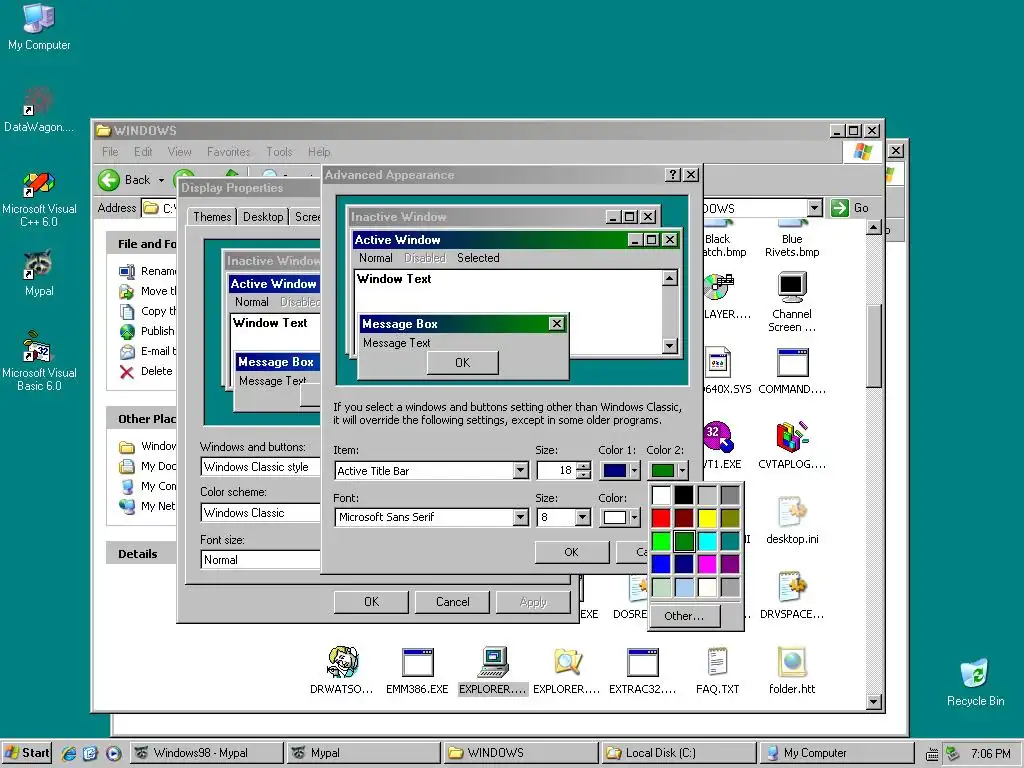The image size is (1024, 768).
Task: Launch Microsoft Visual Basic 6.0 shortcut
Action: coord(39,361)
